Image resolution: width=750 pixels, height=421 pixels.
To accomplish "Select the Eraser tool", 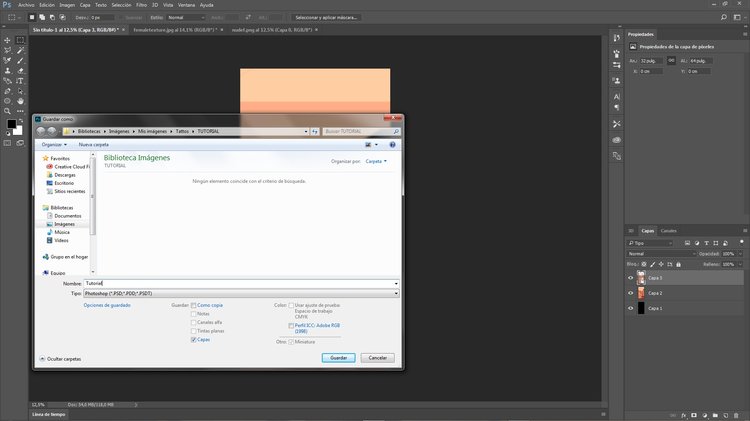I will 20,71.
